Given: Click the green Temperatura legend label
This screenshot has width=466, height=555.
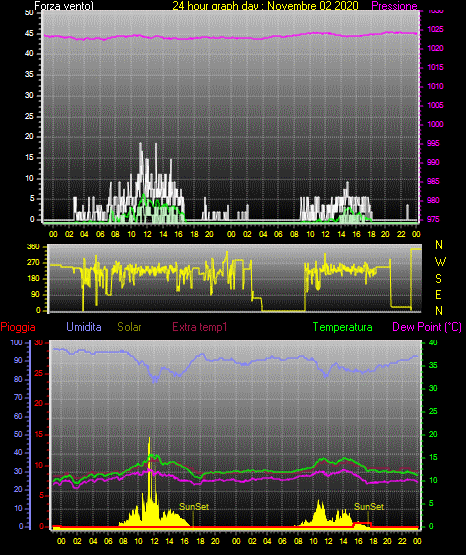Looking at the screenshot, I should coord(343,327).
